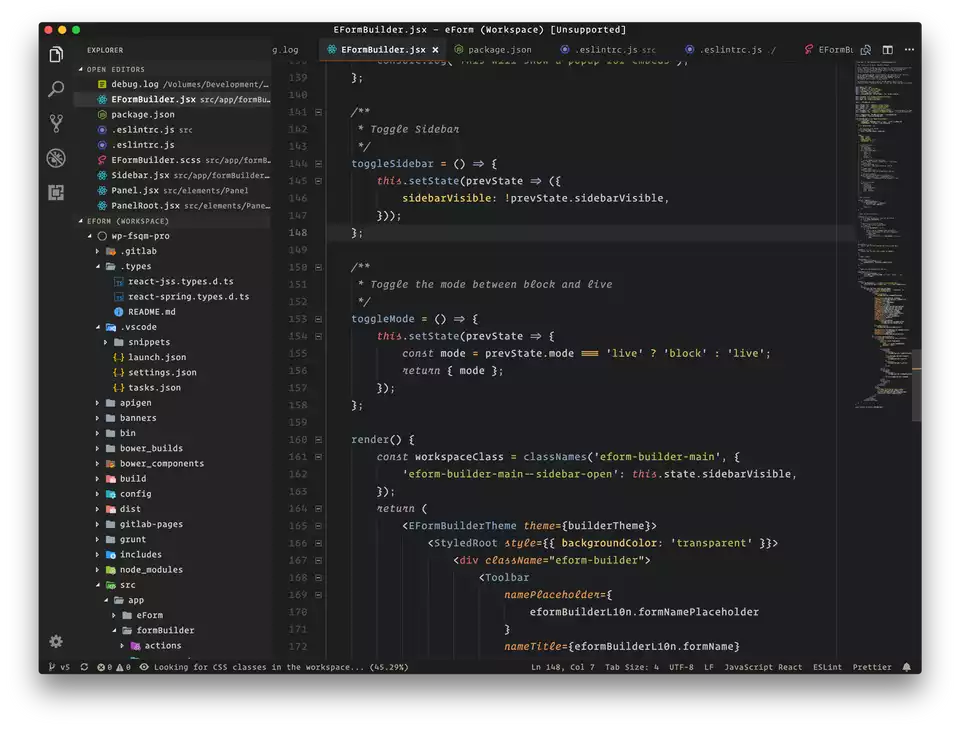
Task: Click the editor vertical scrollbar thumb
Action: 917,385
